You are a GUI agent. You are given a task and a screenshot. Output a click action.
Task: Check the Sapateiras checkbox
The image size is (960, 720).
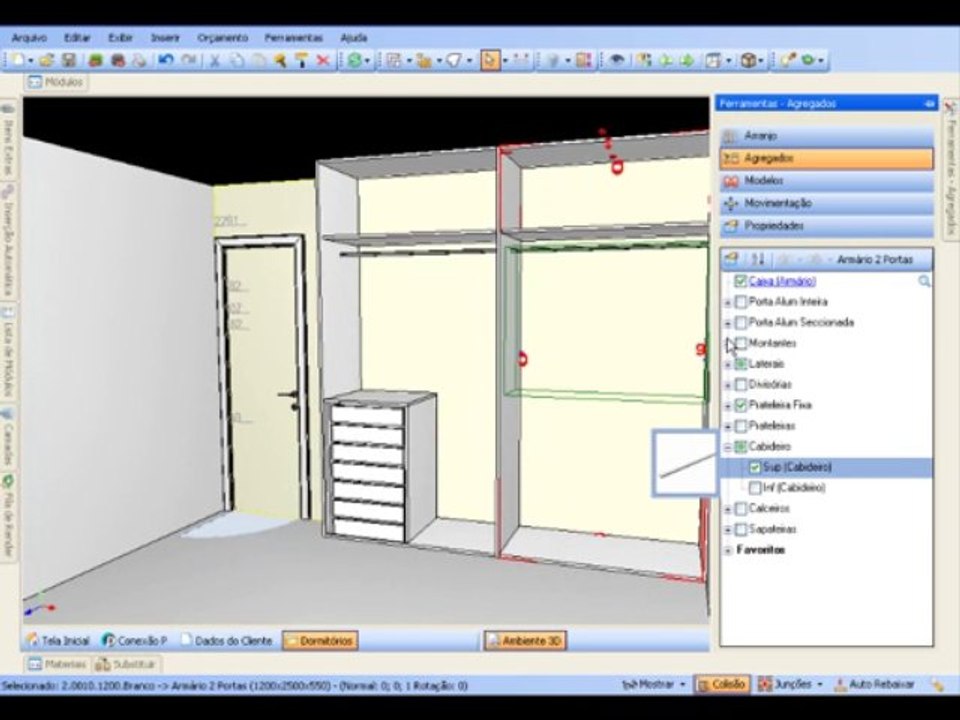(740, 529)
